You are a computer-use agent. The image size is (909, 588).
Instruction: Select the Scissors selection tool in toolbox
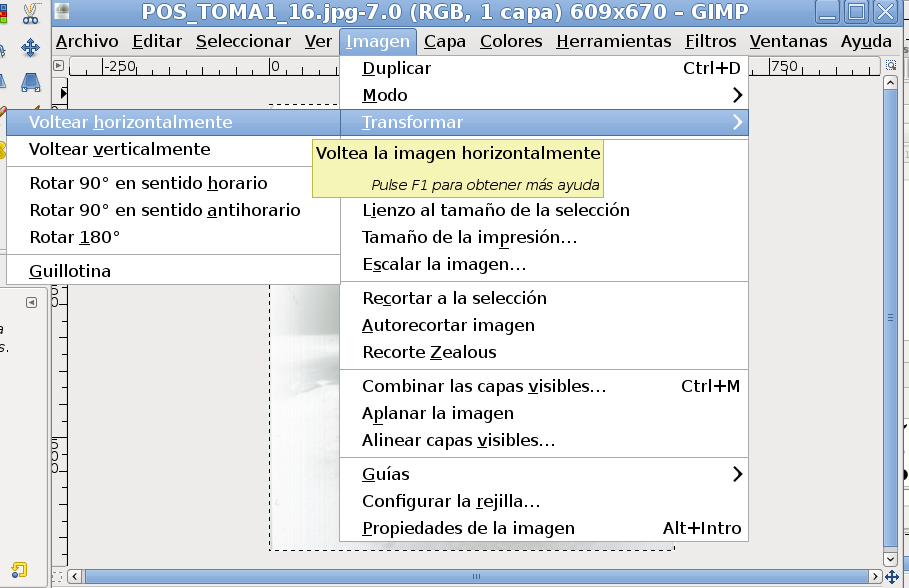tap(31, 13)
